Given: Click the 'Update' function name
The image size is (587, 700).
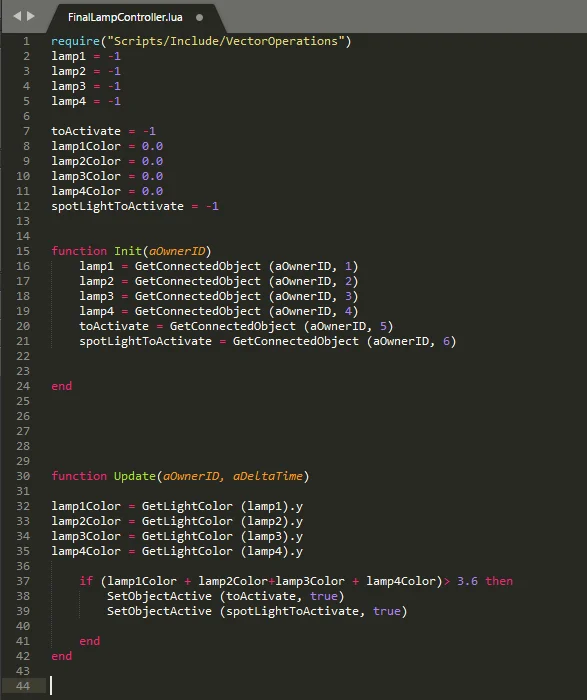Looking at the screenshot, I should (135, 476).
